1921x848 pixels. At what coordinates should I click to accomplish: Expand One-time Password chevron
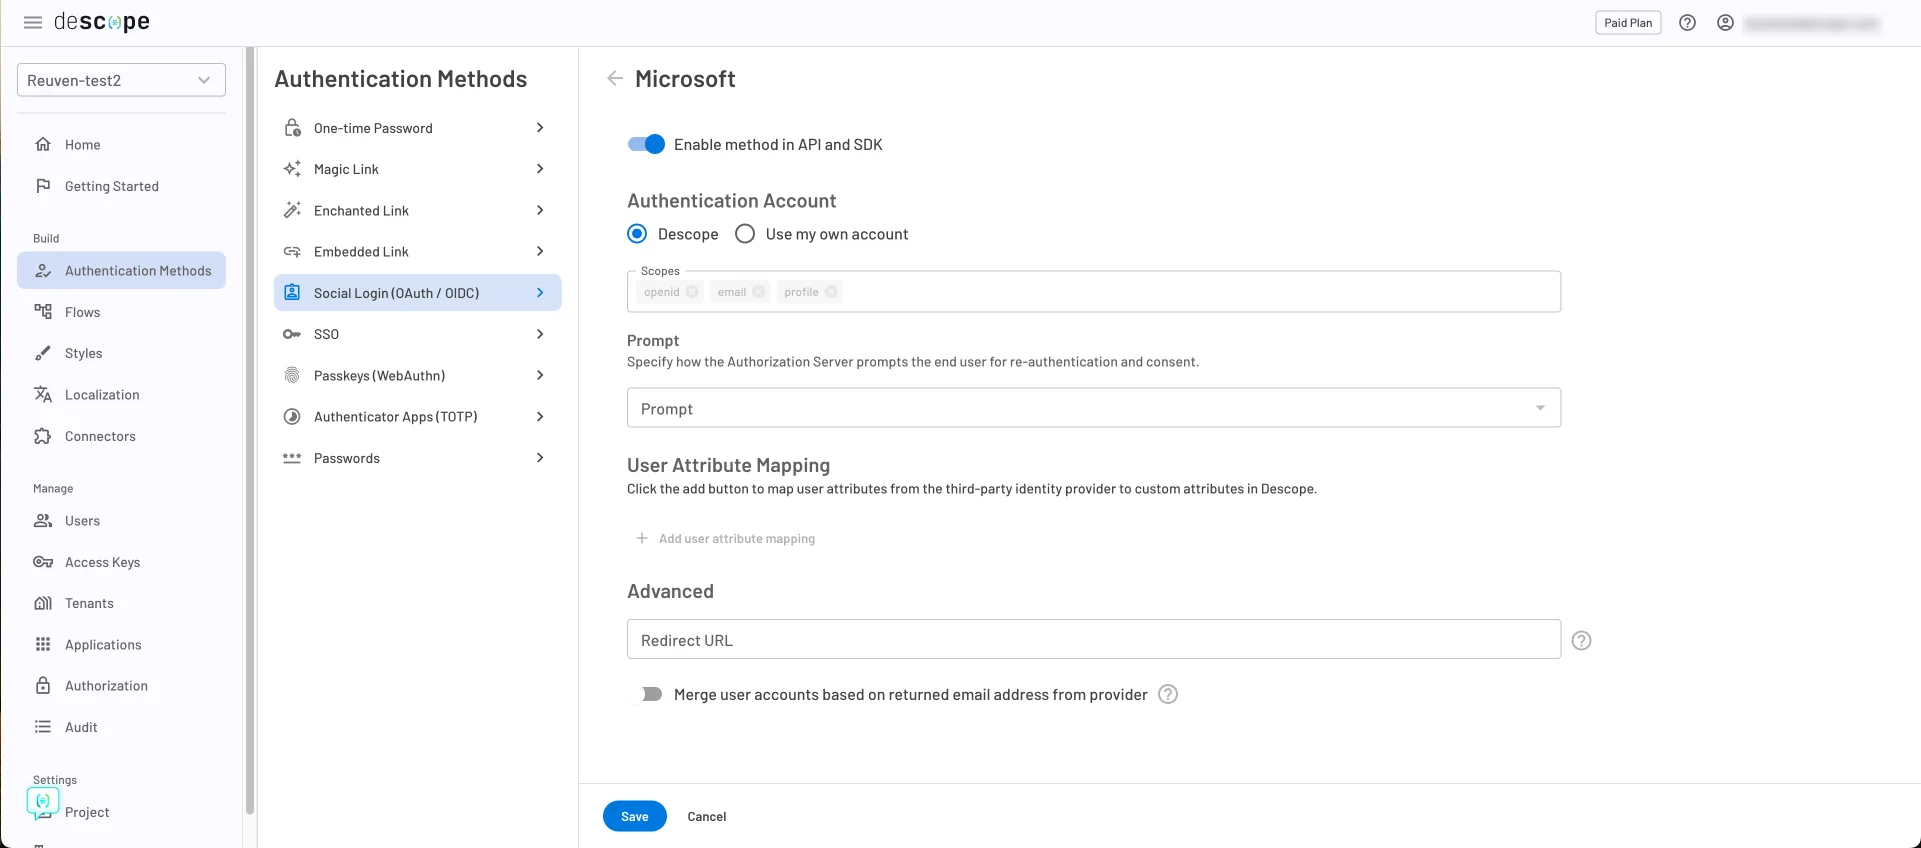point(540,128)
